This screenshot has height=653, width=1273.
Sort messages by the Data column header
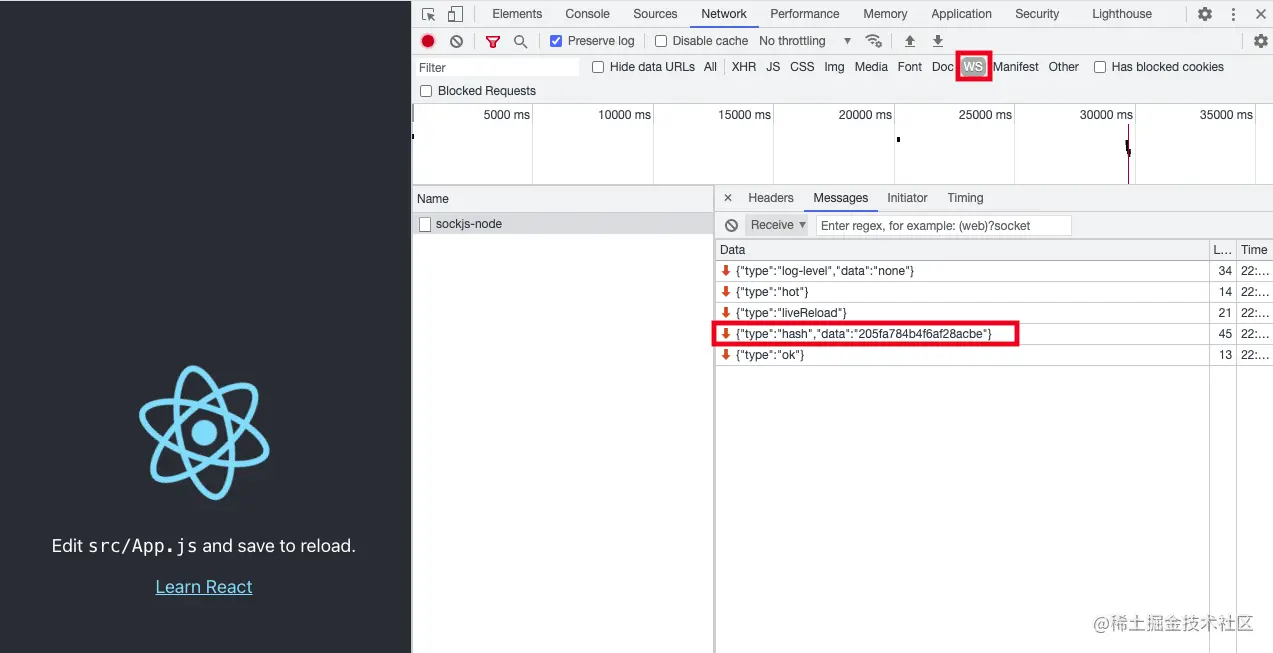click(963, 250)
